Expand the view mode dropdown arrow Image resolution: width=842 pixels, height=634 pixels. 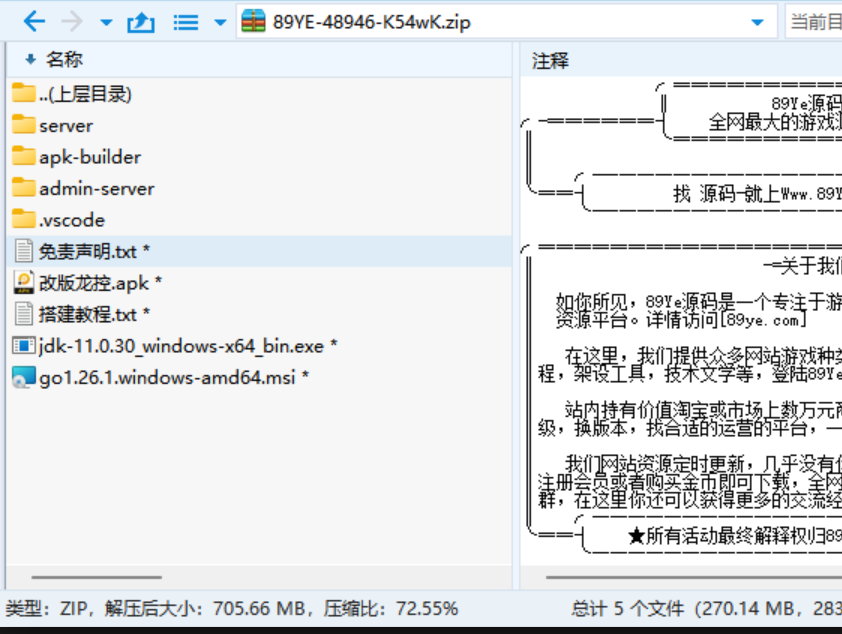(219, 22)
